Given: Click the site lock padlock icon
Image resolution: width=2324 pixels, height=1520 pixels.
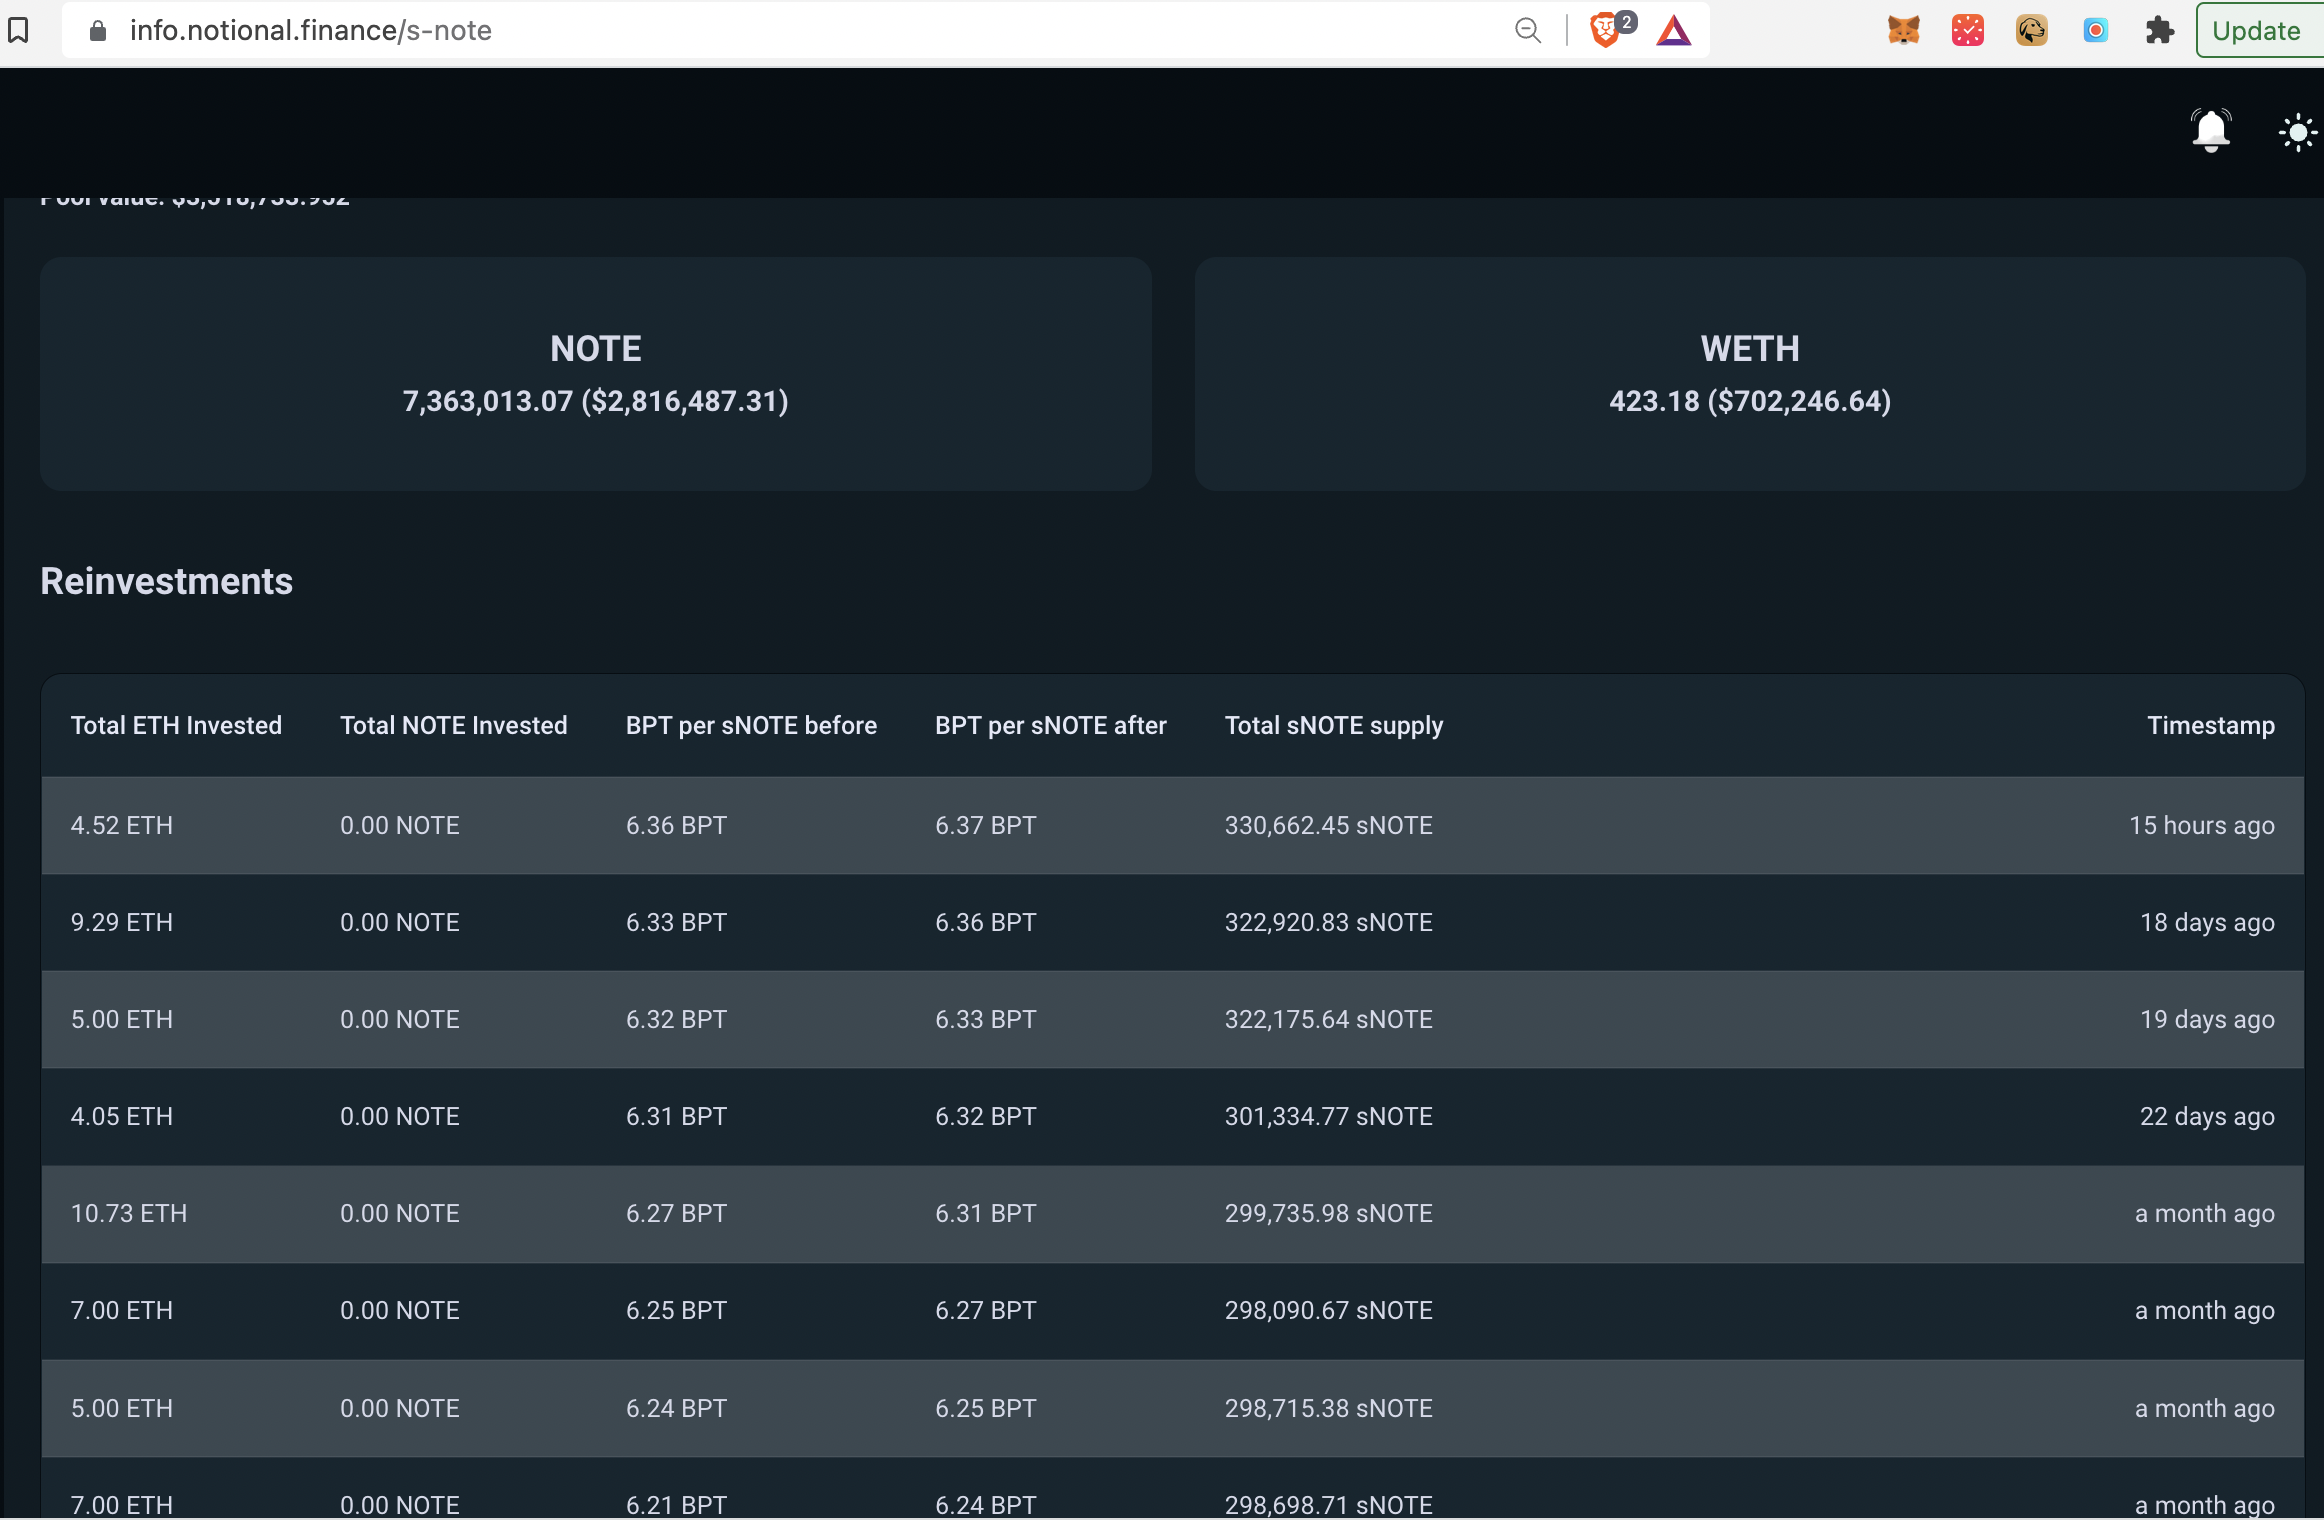Looking at the screenshot, I should click(97, 31).
